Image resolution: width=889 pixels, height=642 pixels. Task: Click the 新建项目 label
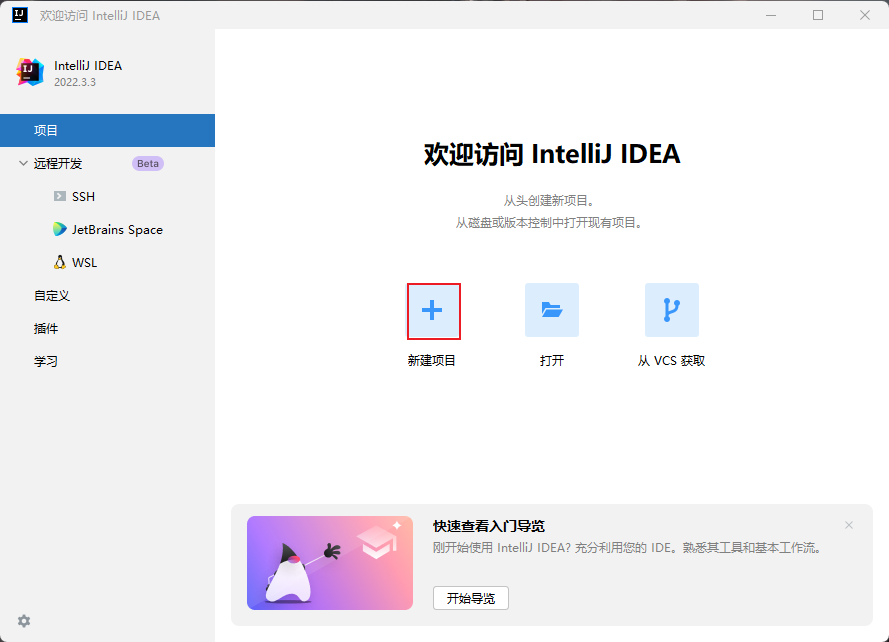click(431, 361)
